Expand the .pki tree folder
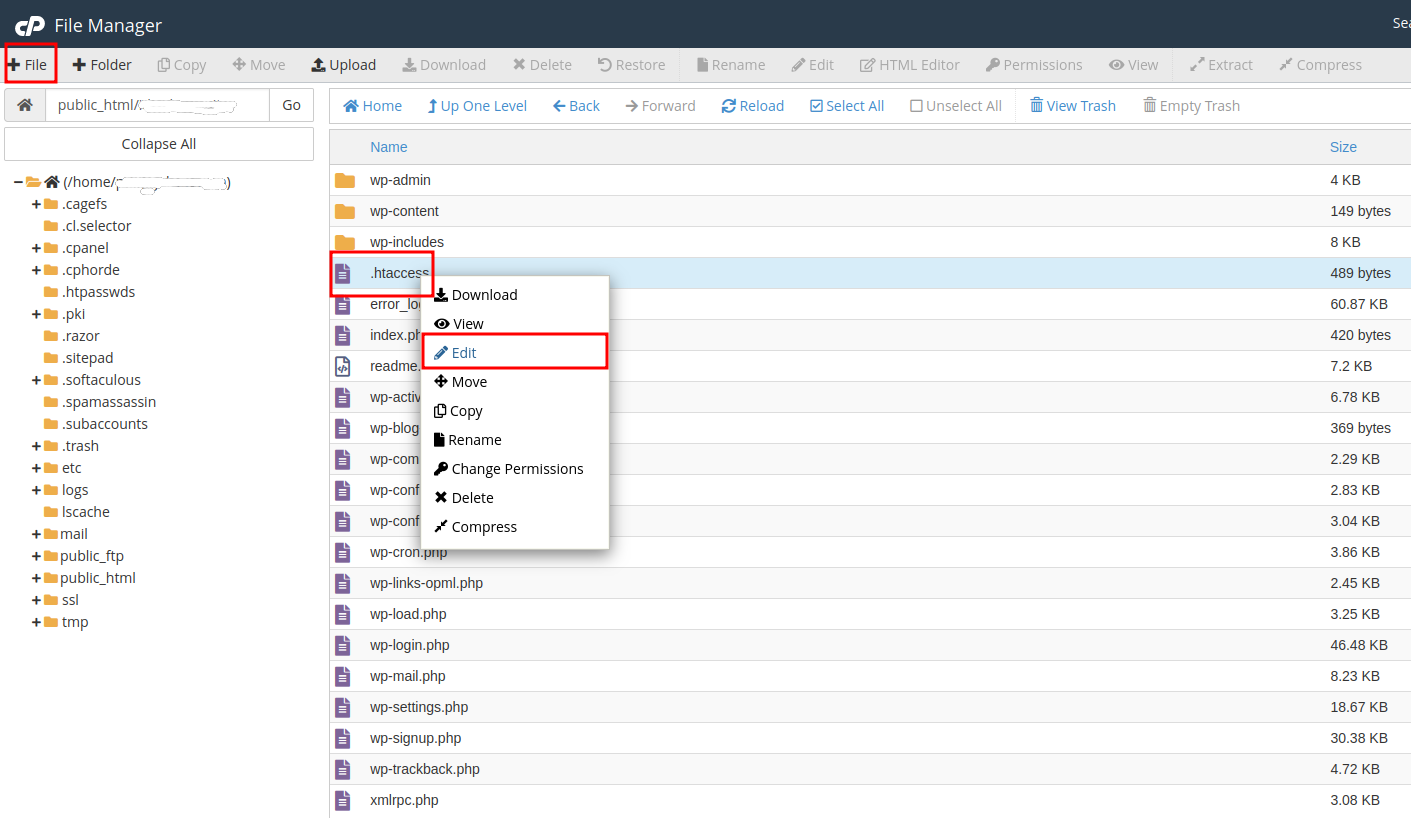The width and height of the screenshot is (1411, 818). [x=36, y=314]
